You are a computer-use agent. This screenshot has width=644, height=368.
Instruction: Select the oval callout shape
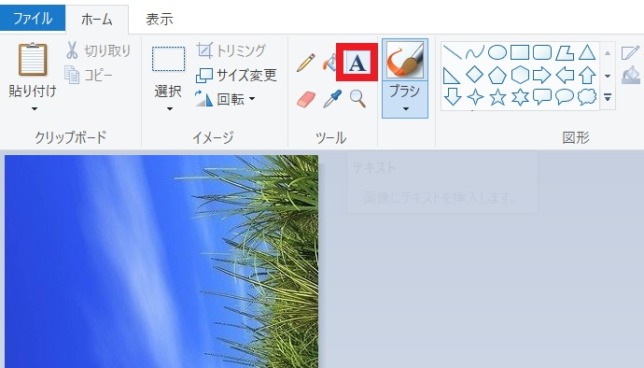point(564,97)
